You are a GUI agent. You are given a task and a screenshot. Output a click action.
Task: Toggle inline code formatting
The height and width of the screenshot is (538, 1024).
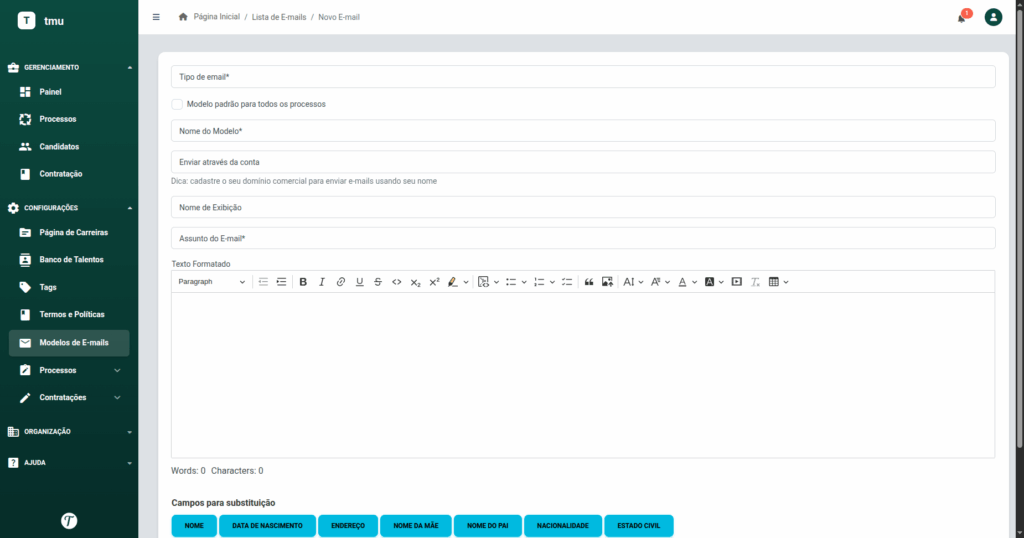pyautogui.click(x=396, y=282)
